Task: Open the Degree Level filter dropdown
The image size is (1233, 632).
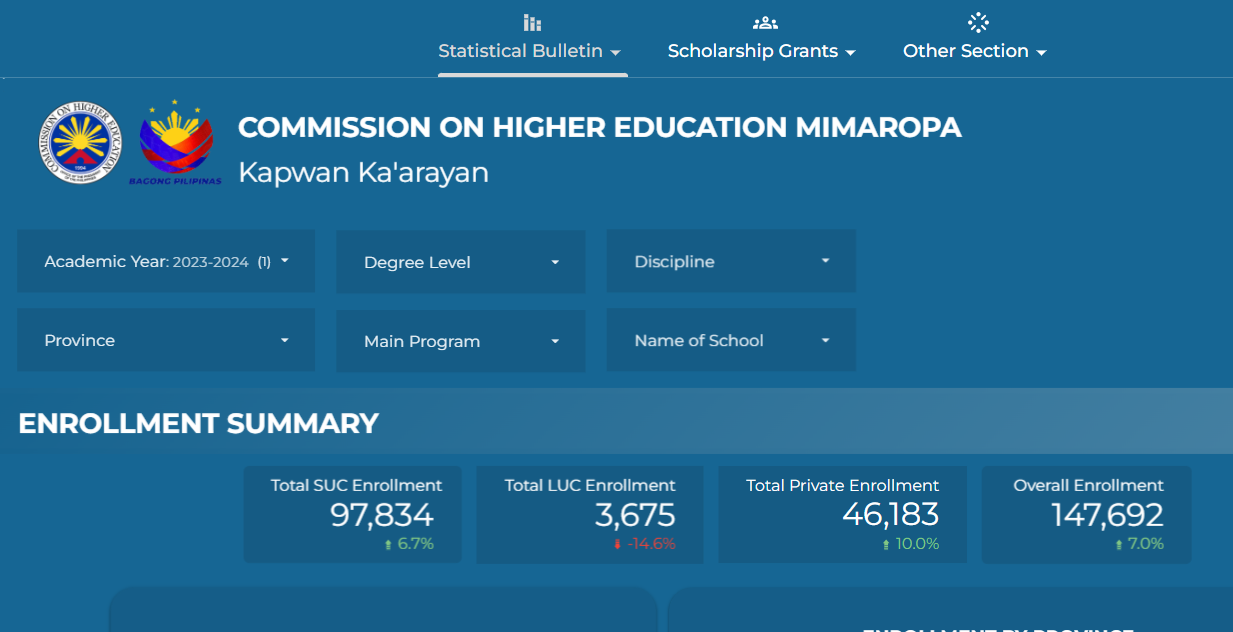Action: point(461,262)
